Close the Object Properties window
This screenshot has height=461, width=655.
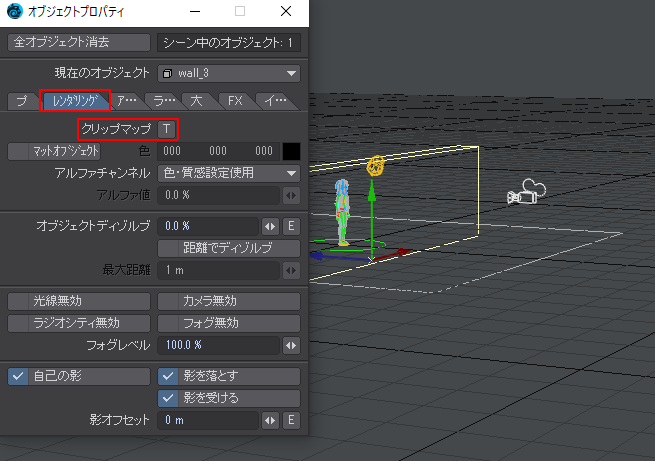point(286,11)
